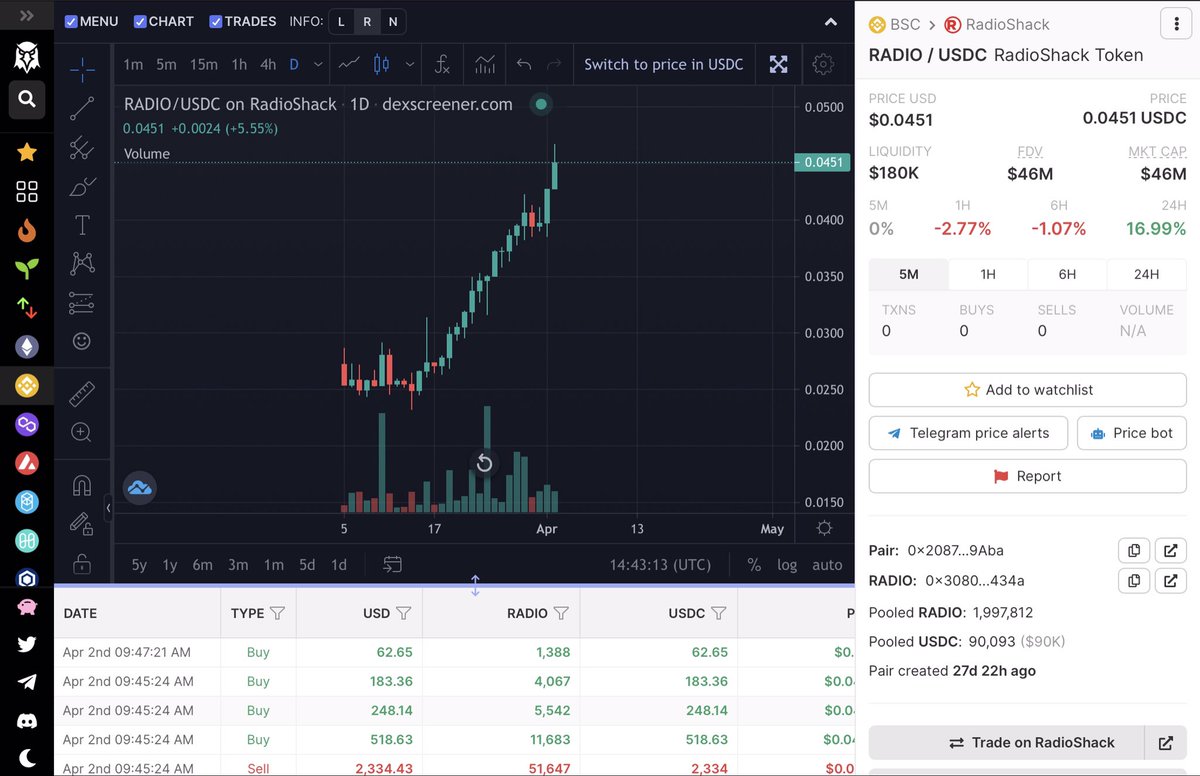Image resolution: width=1200 pixels, height=776 pixels.
Task: Open watchlist star icon in sidebar
Action: click(x=27, y=152)
